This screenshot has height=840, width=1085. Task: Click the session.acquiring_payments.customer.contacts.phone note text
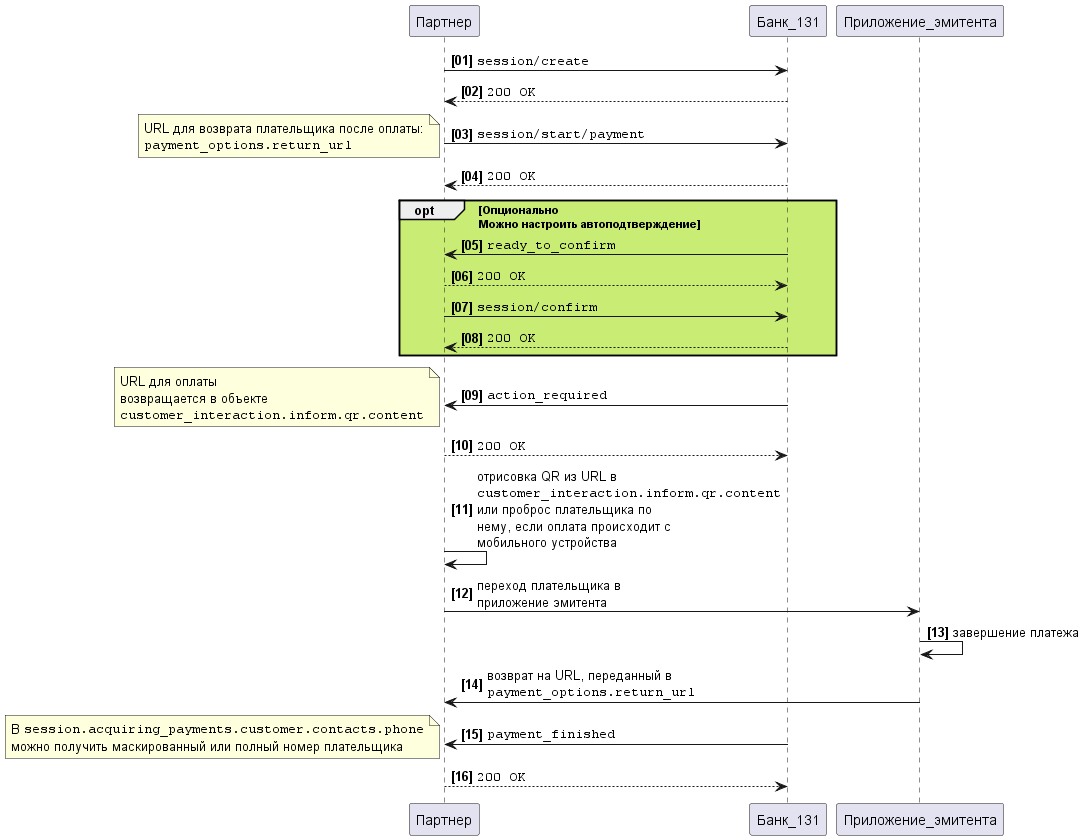point(224,729)
